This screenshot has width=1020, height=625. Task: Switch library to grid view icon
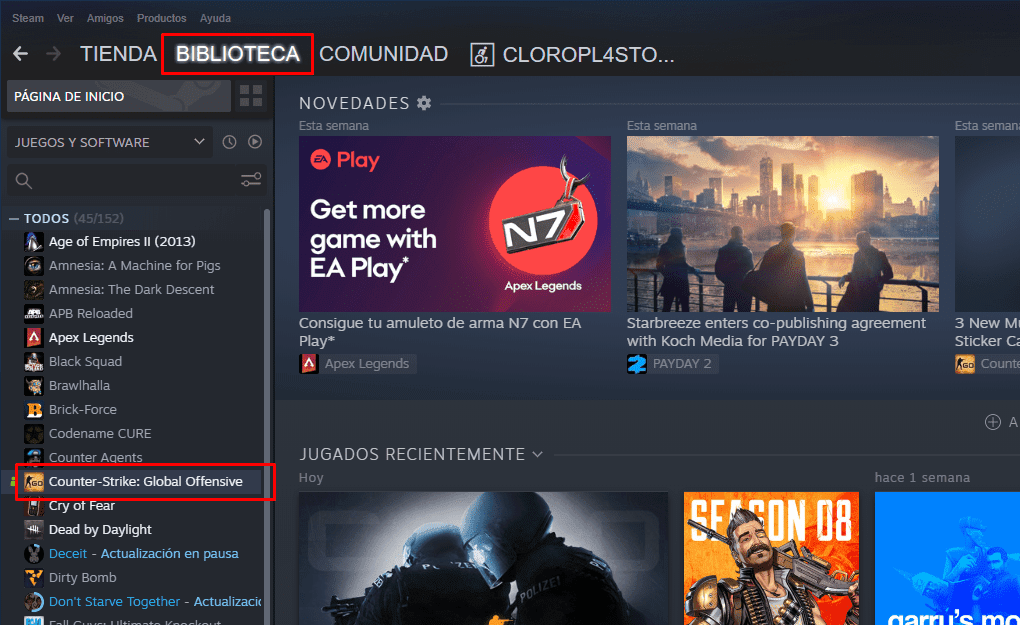point(250,96)
